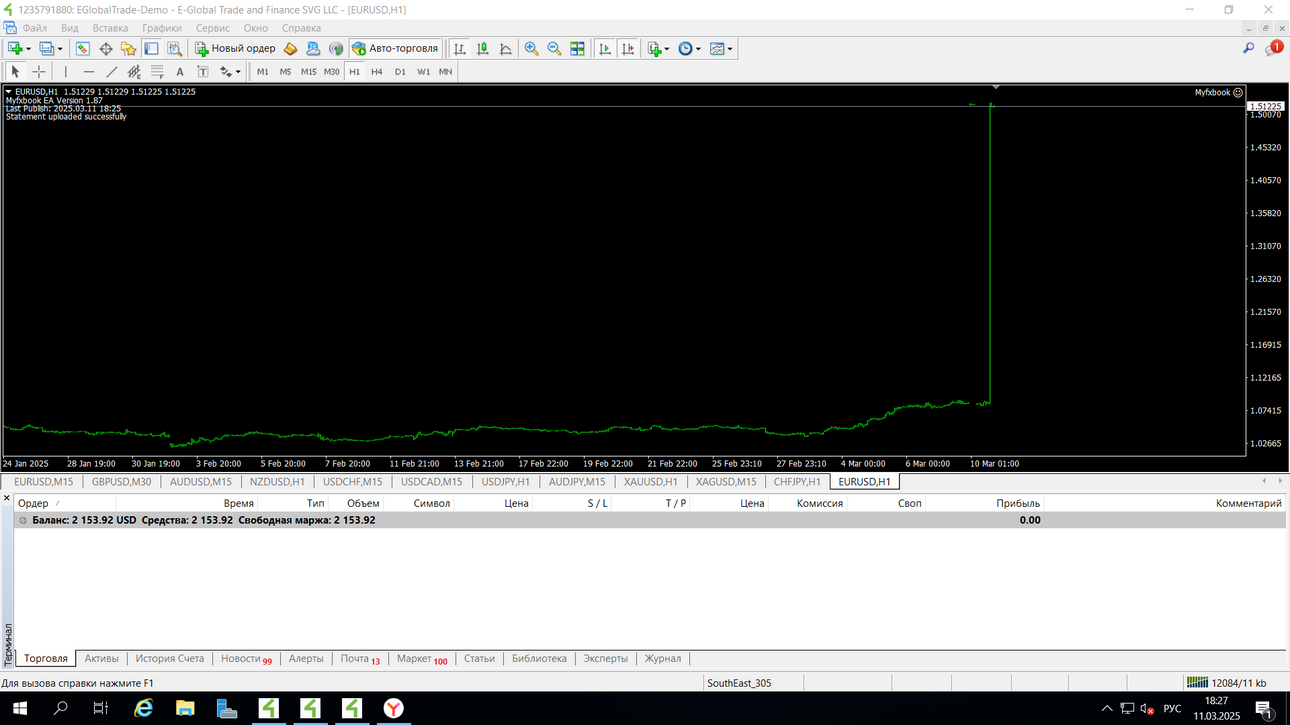
Task: Select the M5 timeframe
Action: pos(285,72)
